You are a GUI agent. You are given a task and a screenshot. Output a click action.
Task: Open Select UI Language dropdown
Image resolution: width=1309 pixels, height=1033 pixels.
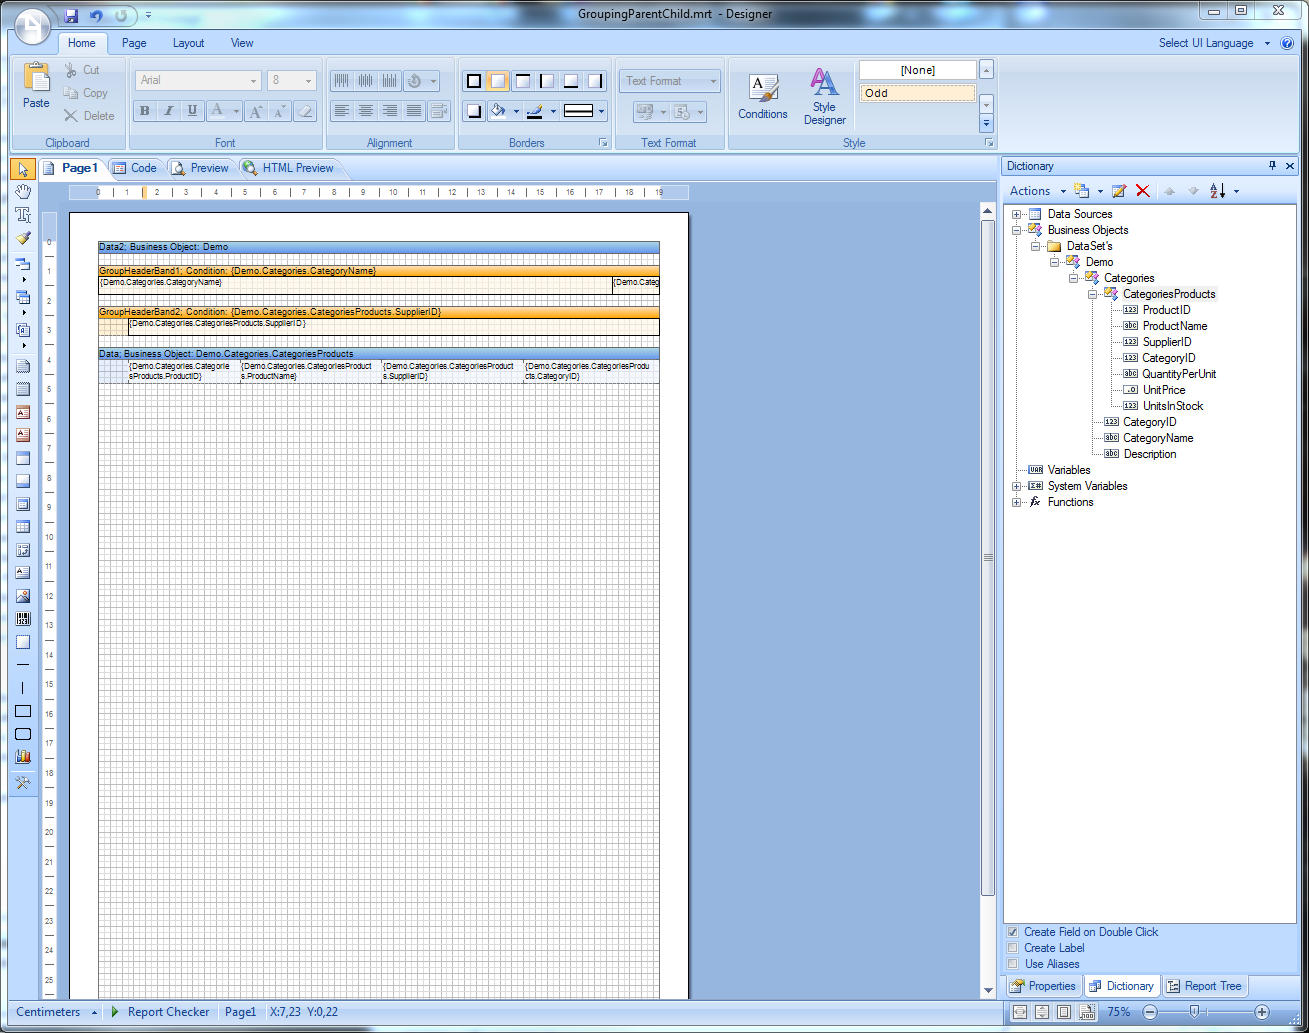pyautogui.click(x=1214, y=43)
